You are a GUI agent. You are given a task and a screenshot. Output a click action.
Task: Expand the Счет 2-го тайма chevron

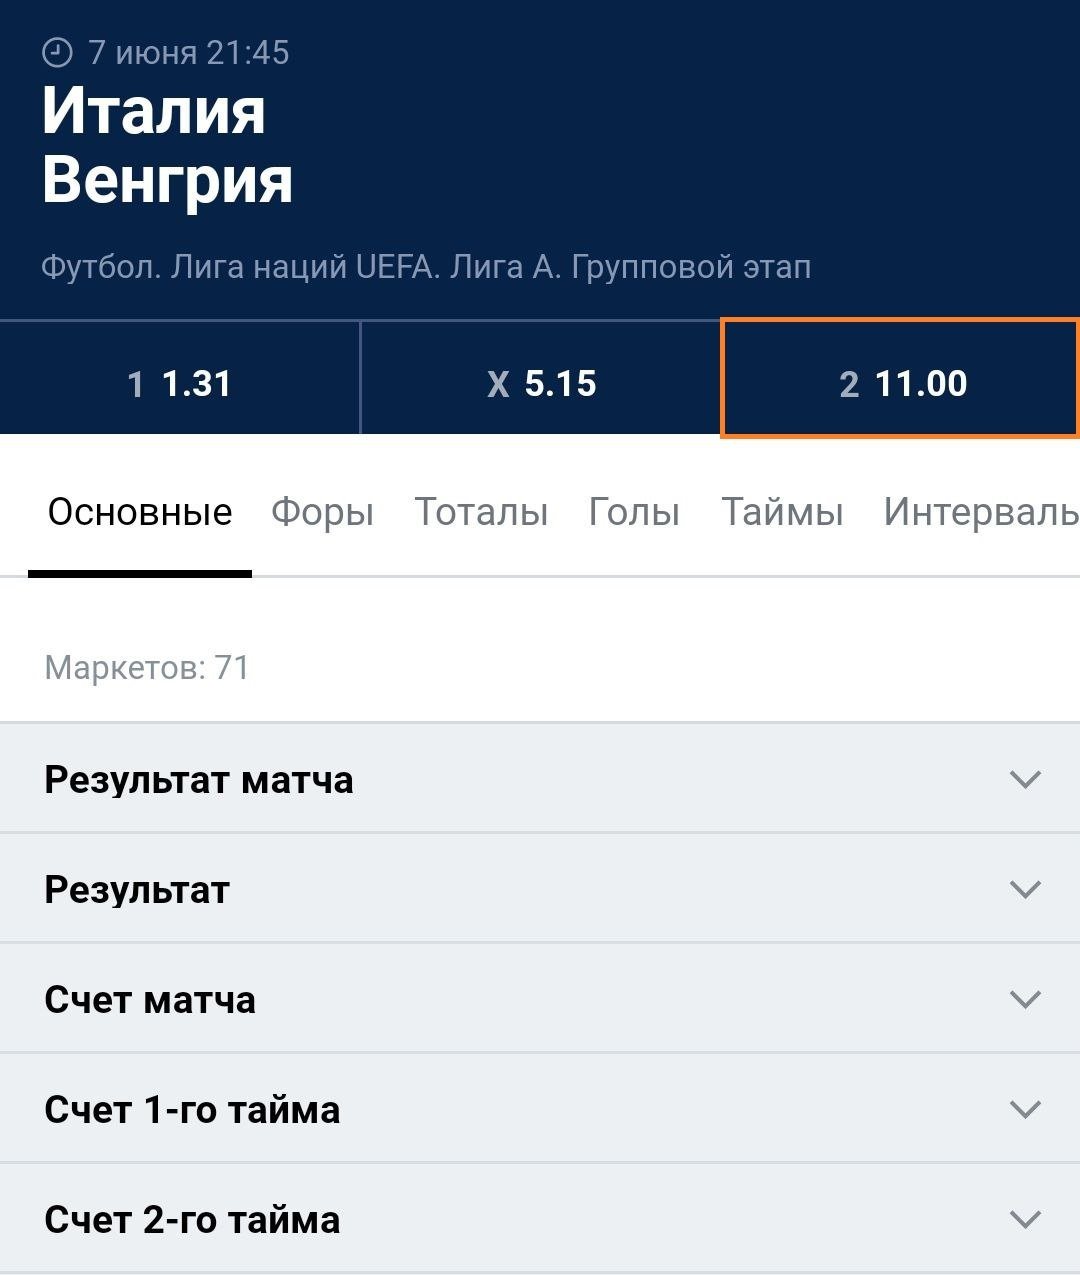[x=1025, y=1219]
